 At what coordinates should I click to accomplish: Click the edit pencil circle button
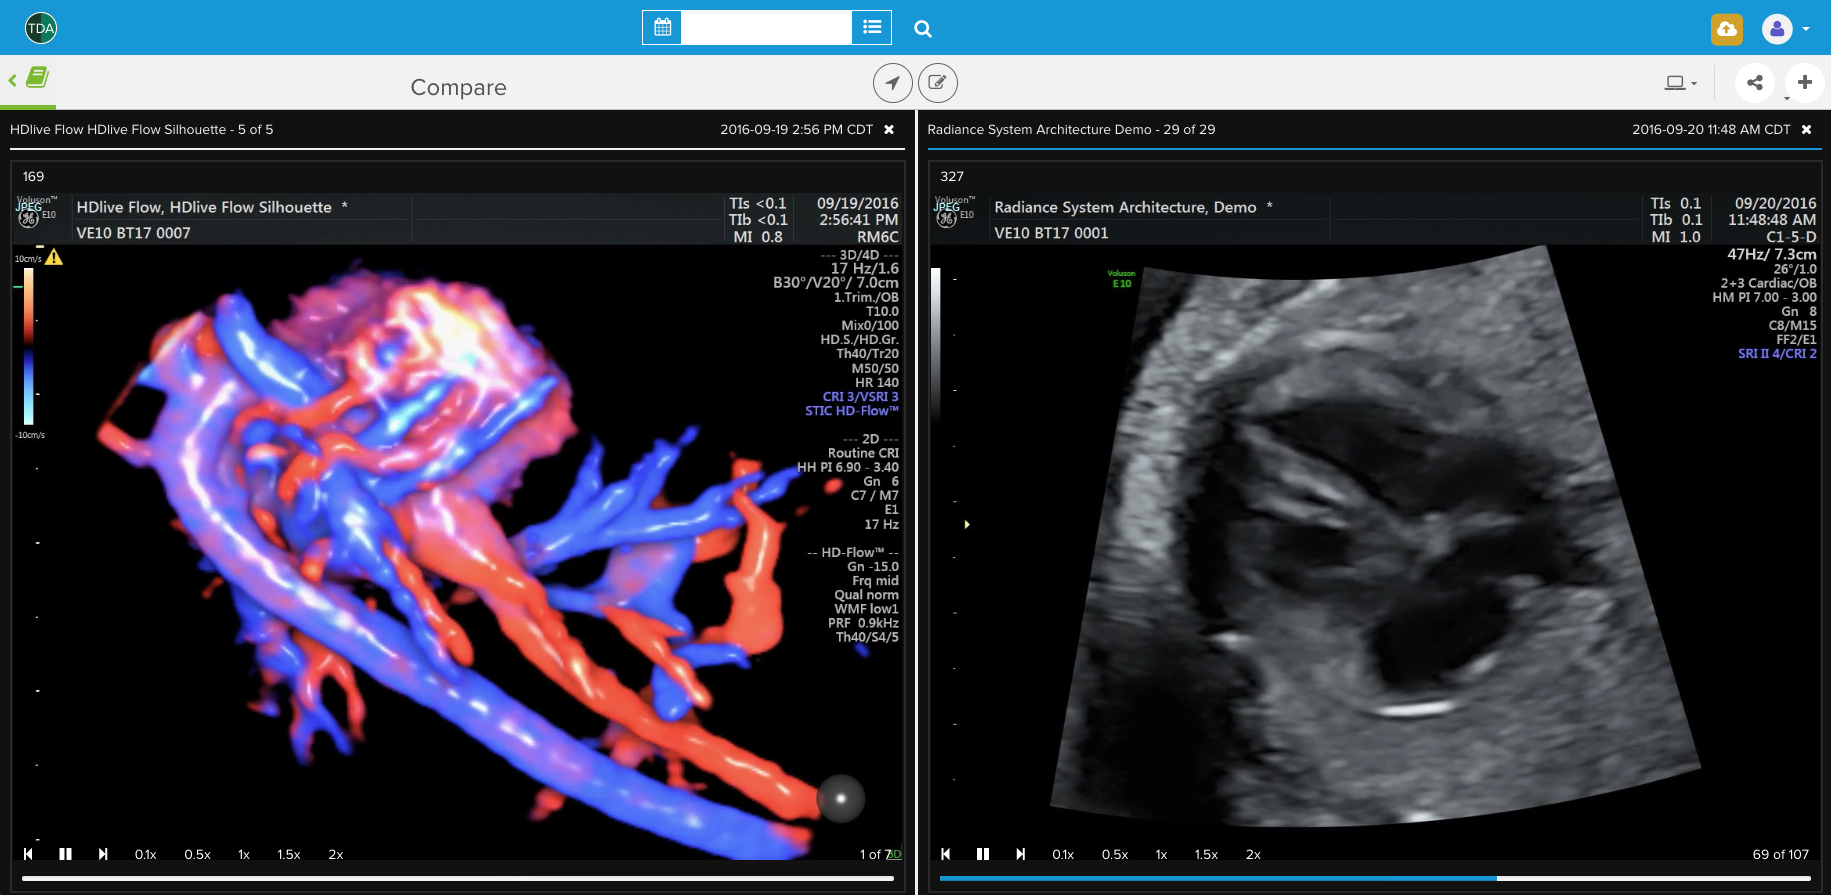coord(937,83)
